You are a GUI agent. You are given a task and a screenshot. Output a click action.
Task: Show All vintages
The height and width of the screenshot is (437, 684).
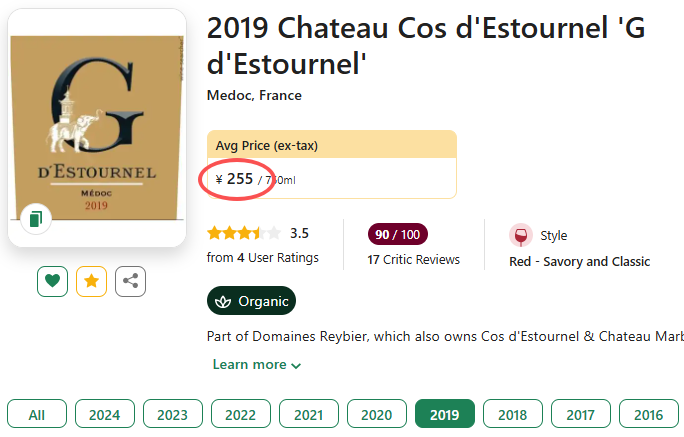pyautogui.click(x=37, y=414)
